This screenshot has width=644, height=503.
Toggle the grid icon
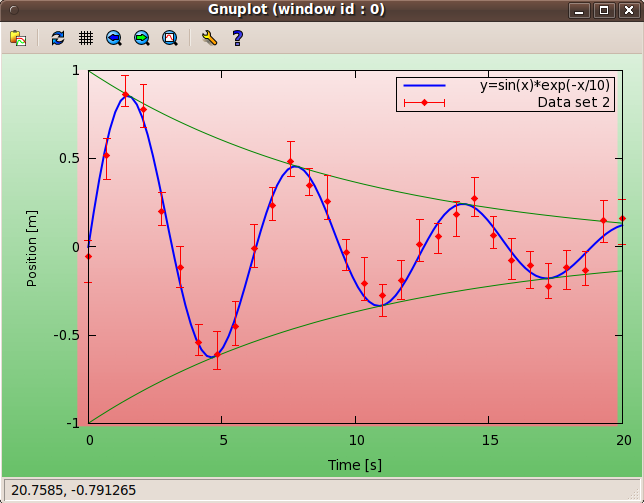(86, 38)
